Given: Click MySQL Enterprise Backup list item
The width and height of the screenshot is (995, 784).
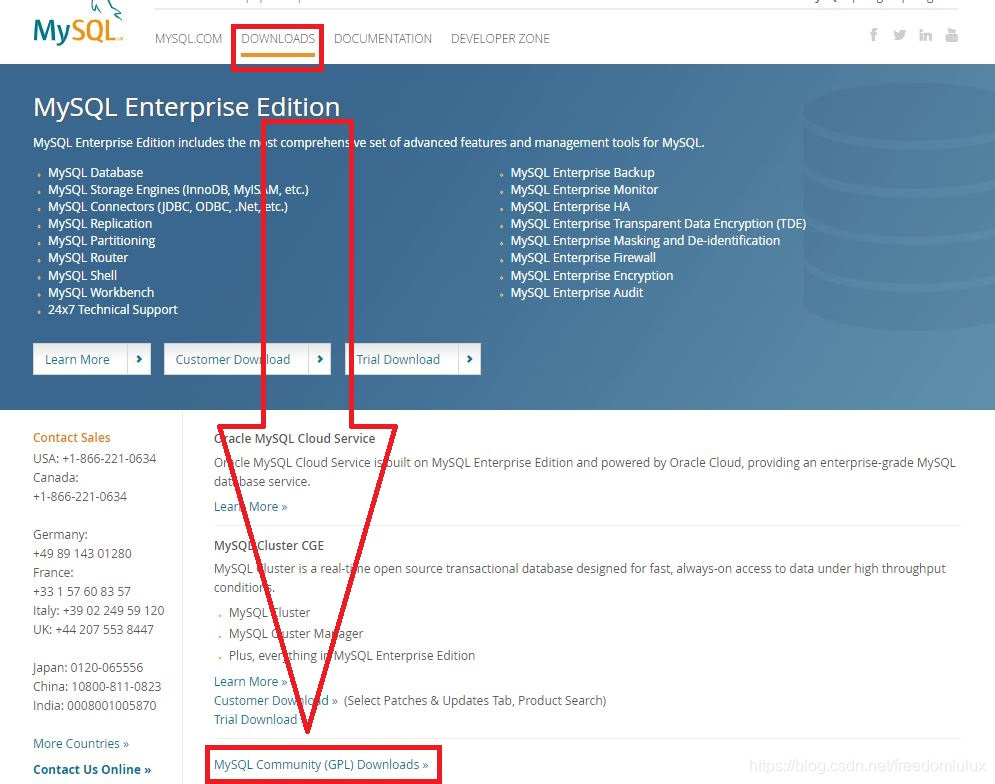Looking at the screenshot, I should pyautogui.click(x=583, y=173).
